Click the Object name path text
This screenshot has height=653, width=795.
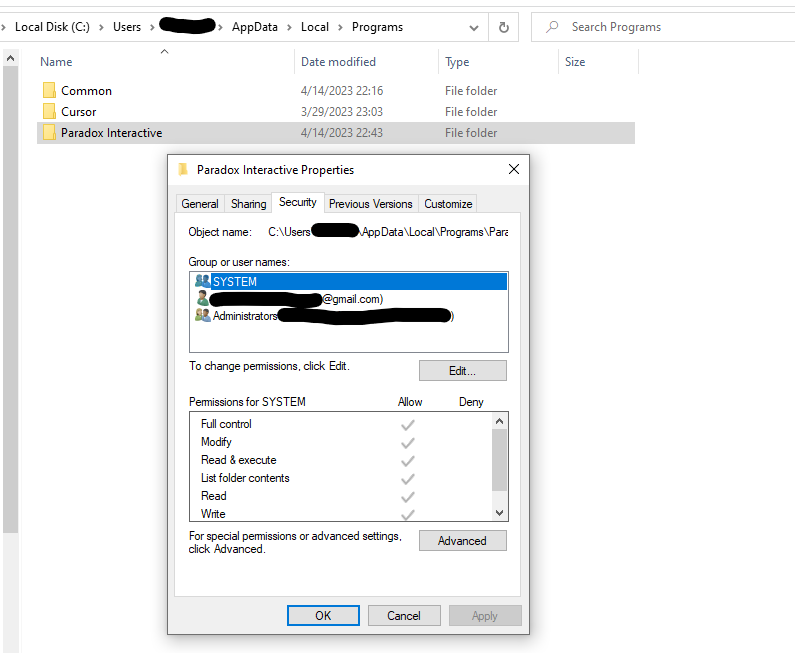(388, 232)
